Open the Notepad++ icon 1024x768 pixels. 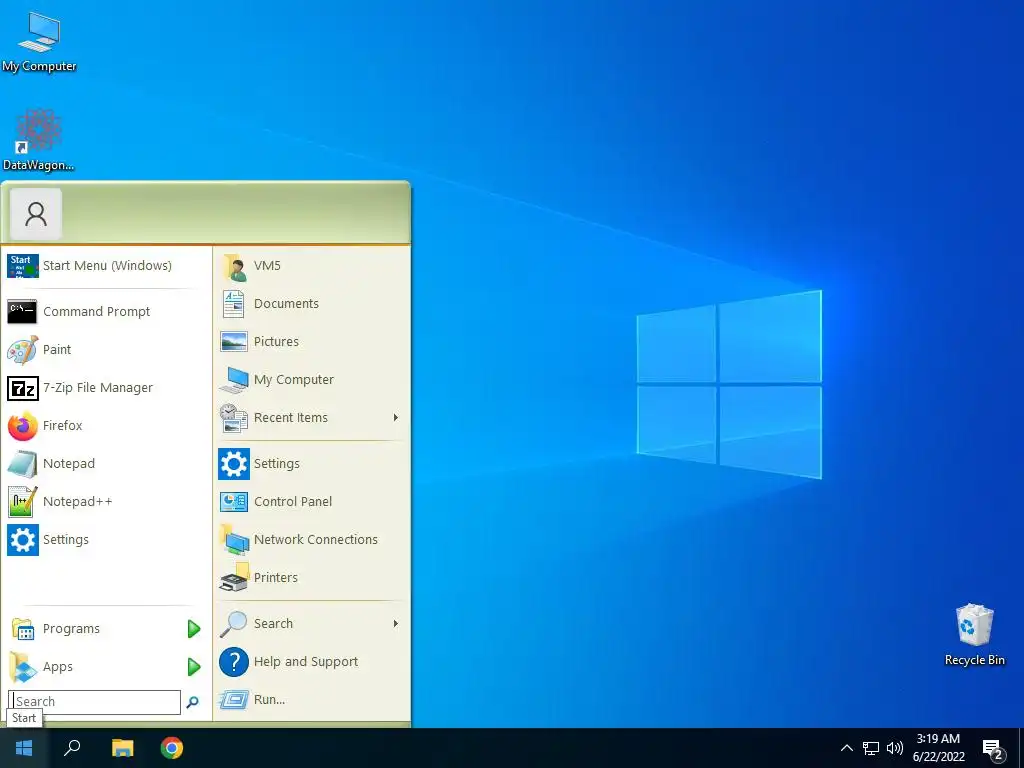(23, 502)
